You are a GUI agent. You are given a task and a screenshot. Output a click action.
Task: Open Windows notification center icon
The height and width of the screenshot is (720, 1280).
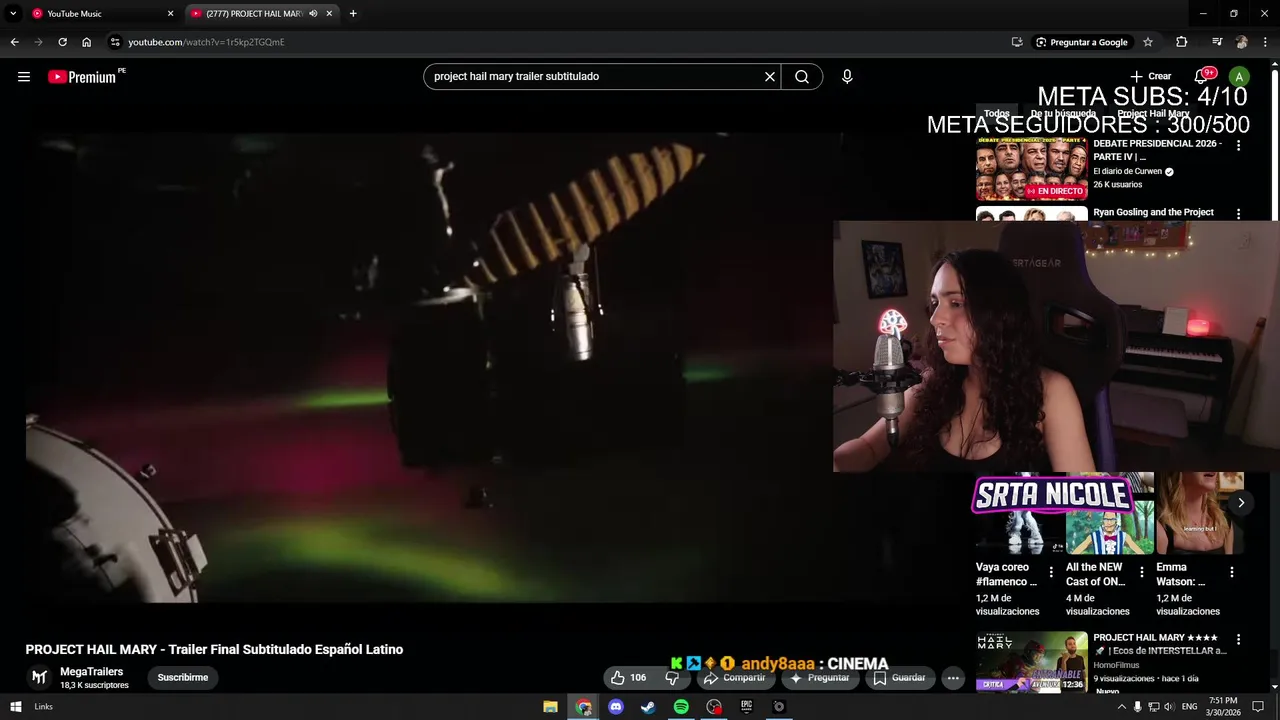pos(1258,707)
